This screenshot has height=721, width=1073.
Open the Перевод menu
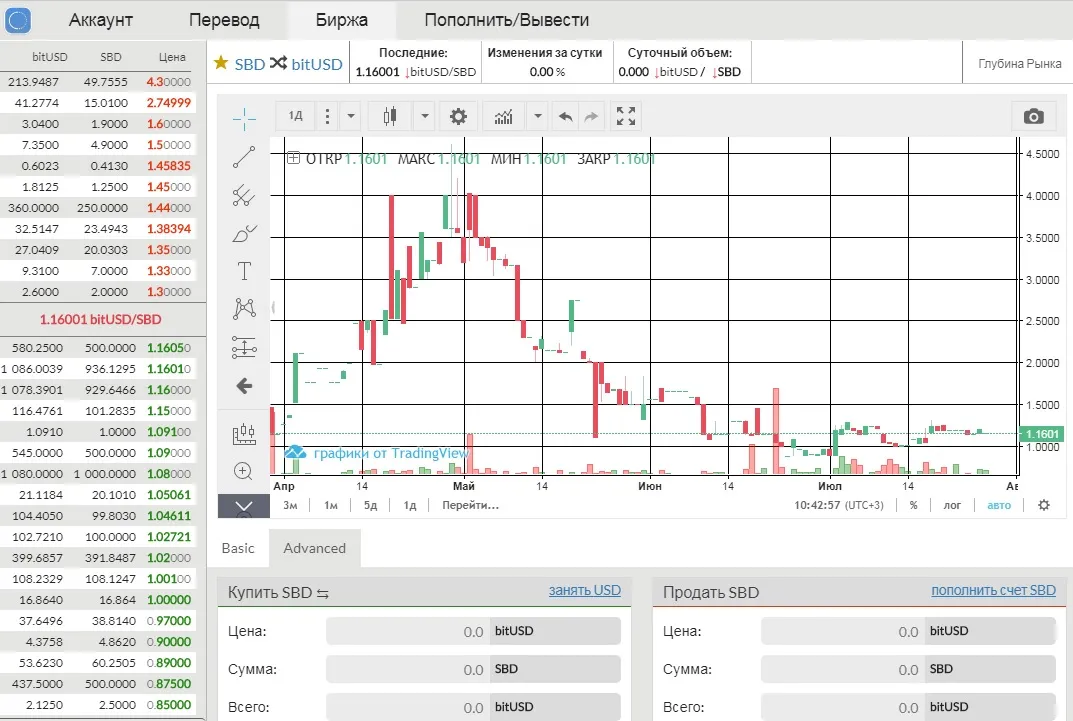pos(224,20)
